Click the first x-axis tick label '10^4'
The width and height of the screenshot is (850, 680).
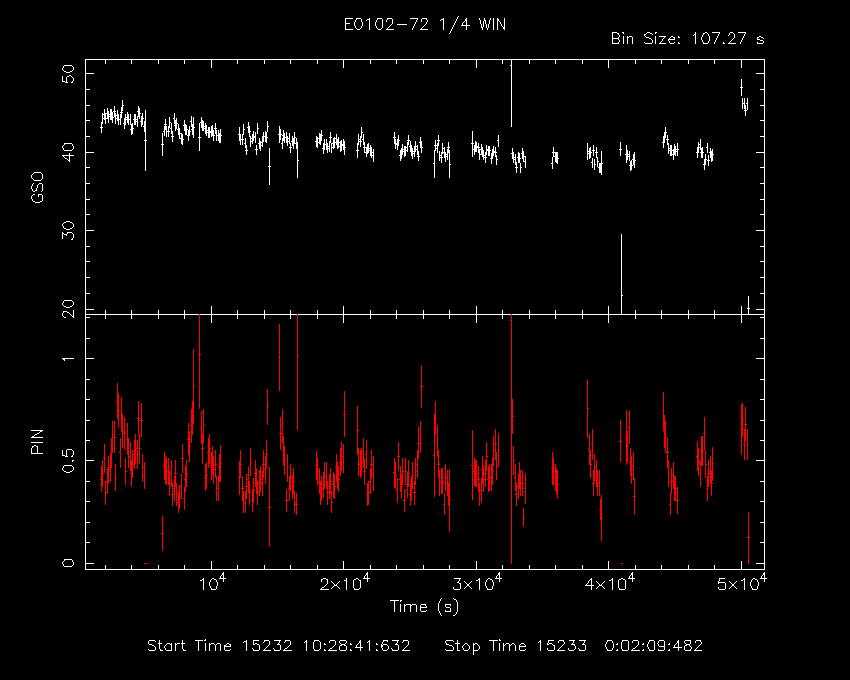[x=212, y=582]
